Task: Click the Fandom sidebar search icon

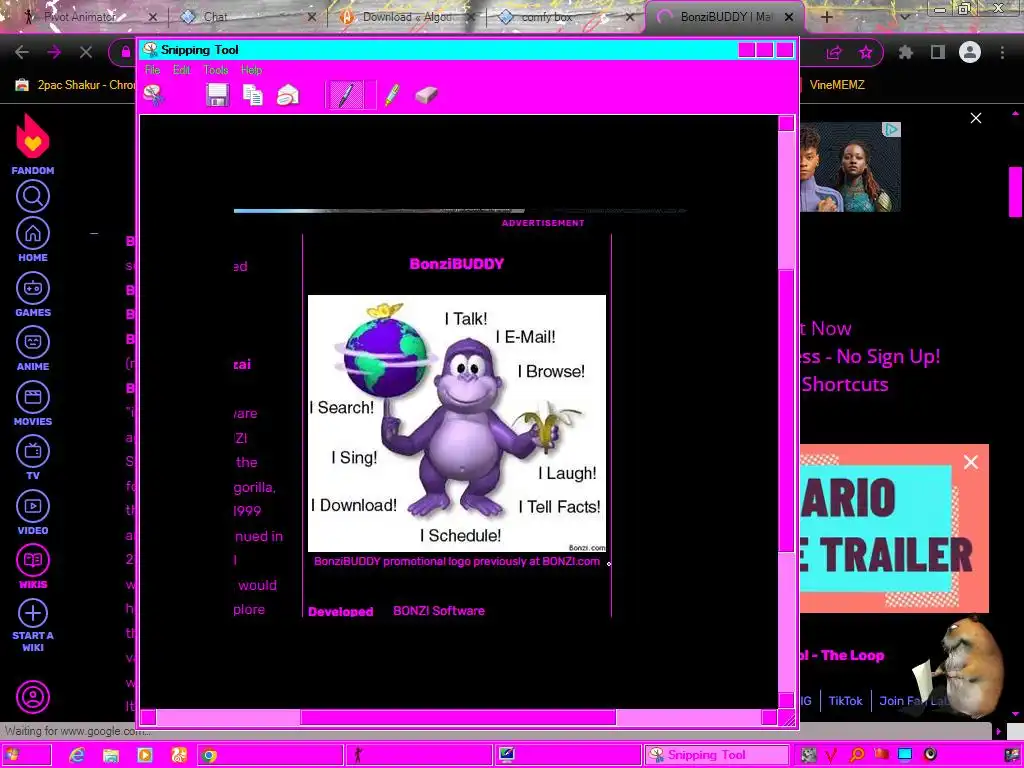Action: click(33, 196)
